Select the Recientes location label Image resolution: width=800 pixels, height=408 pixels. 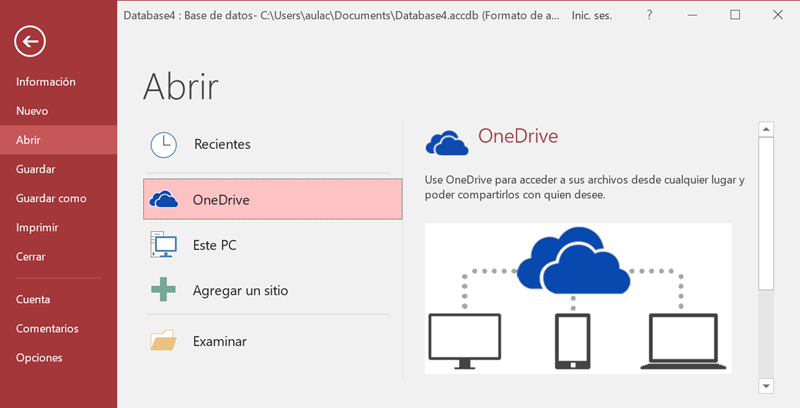click(x=222, y=144)
